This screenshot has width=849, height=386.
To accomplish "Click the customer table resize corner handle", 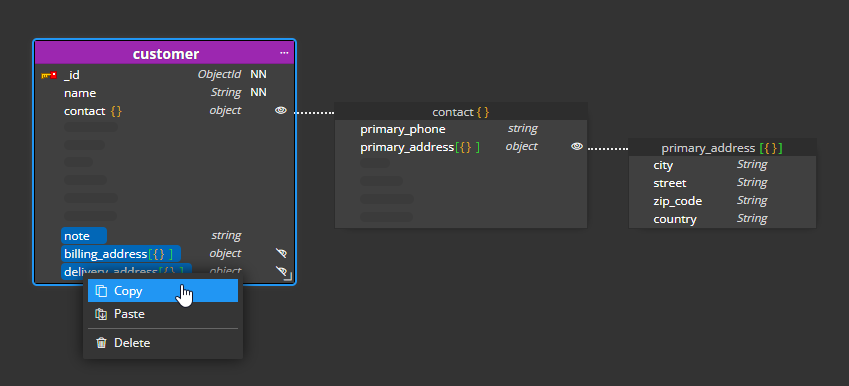I will (x=288, y=277).
